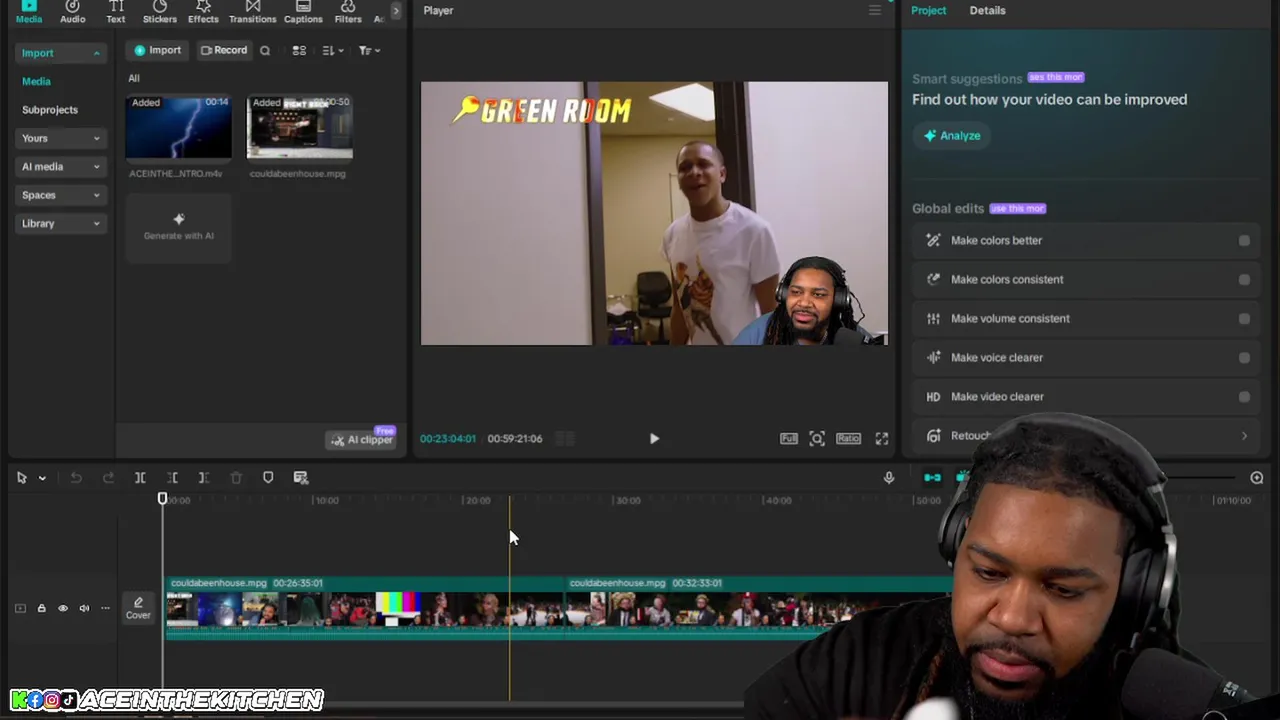Select the couldabeenhouse.mpg media thumbnail
Viewport: 1280px width, 720px height.
coord(299,127)
